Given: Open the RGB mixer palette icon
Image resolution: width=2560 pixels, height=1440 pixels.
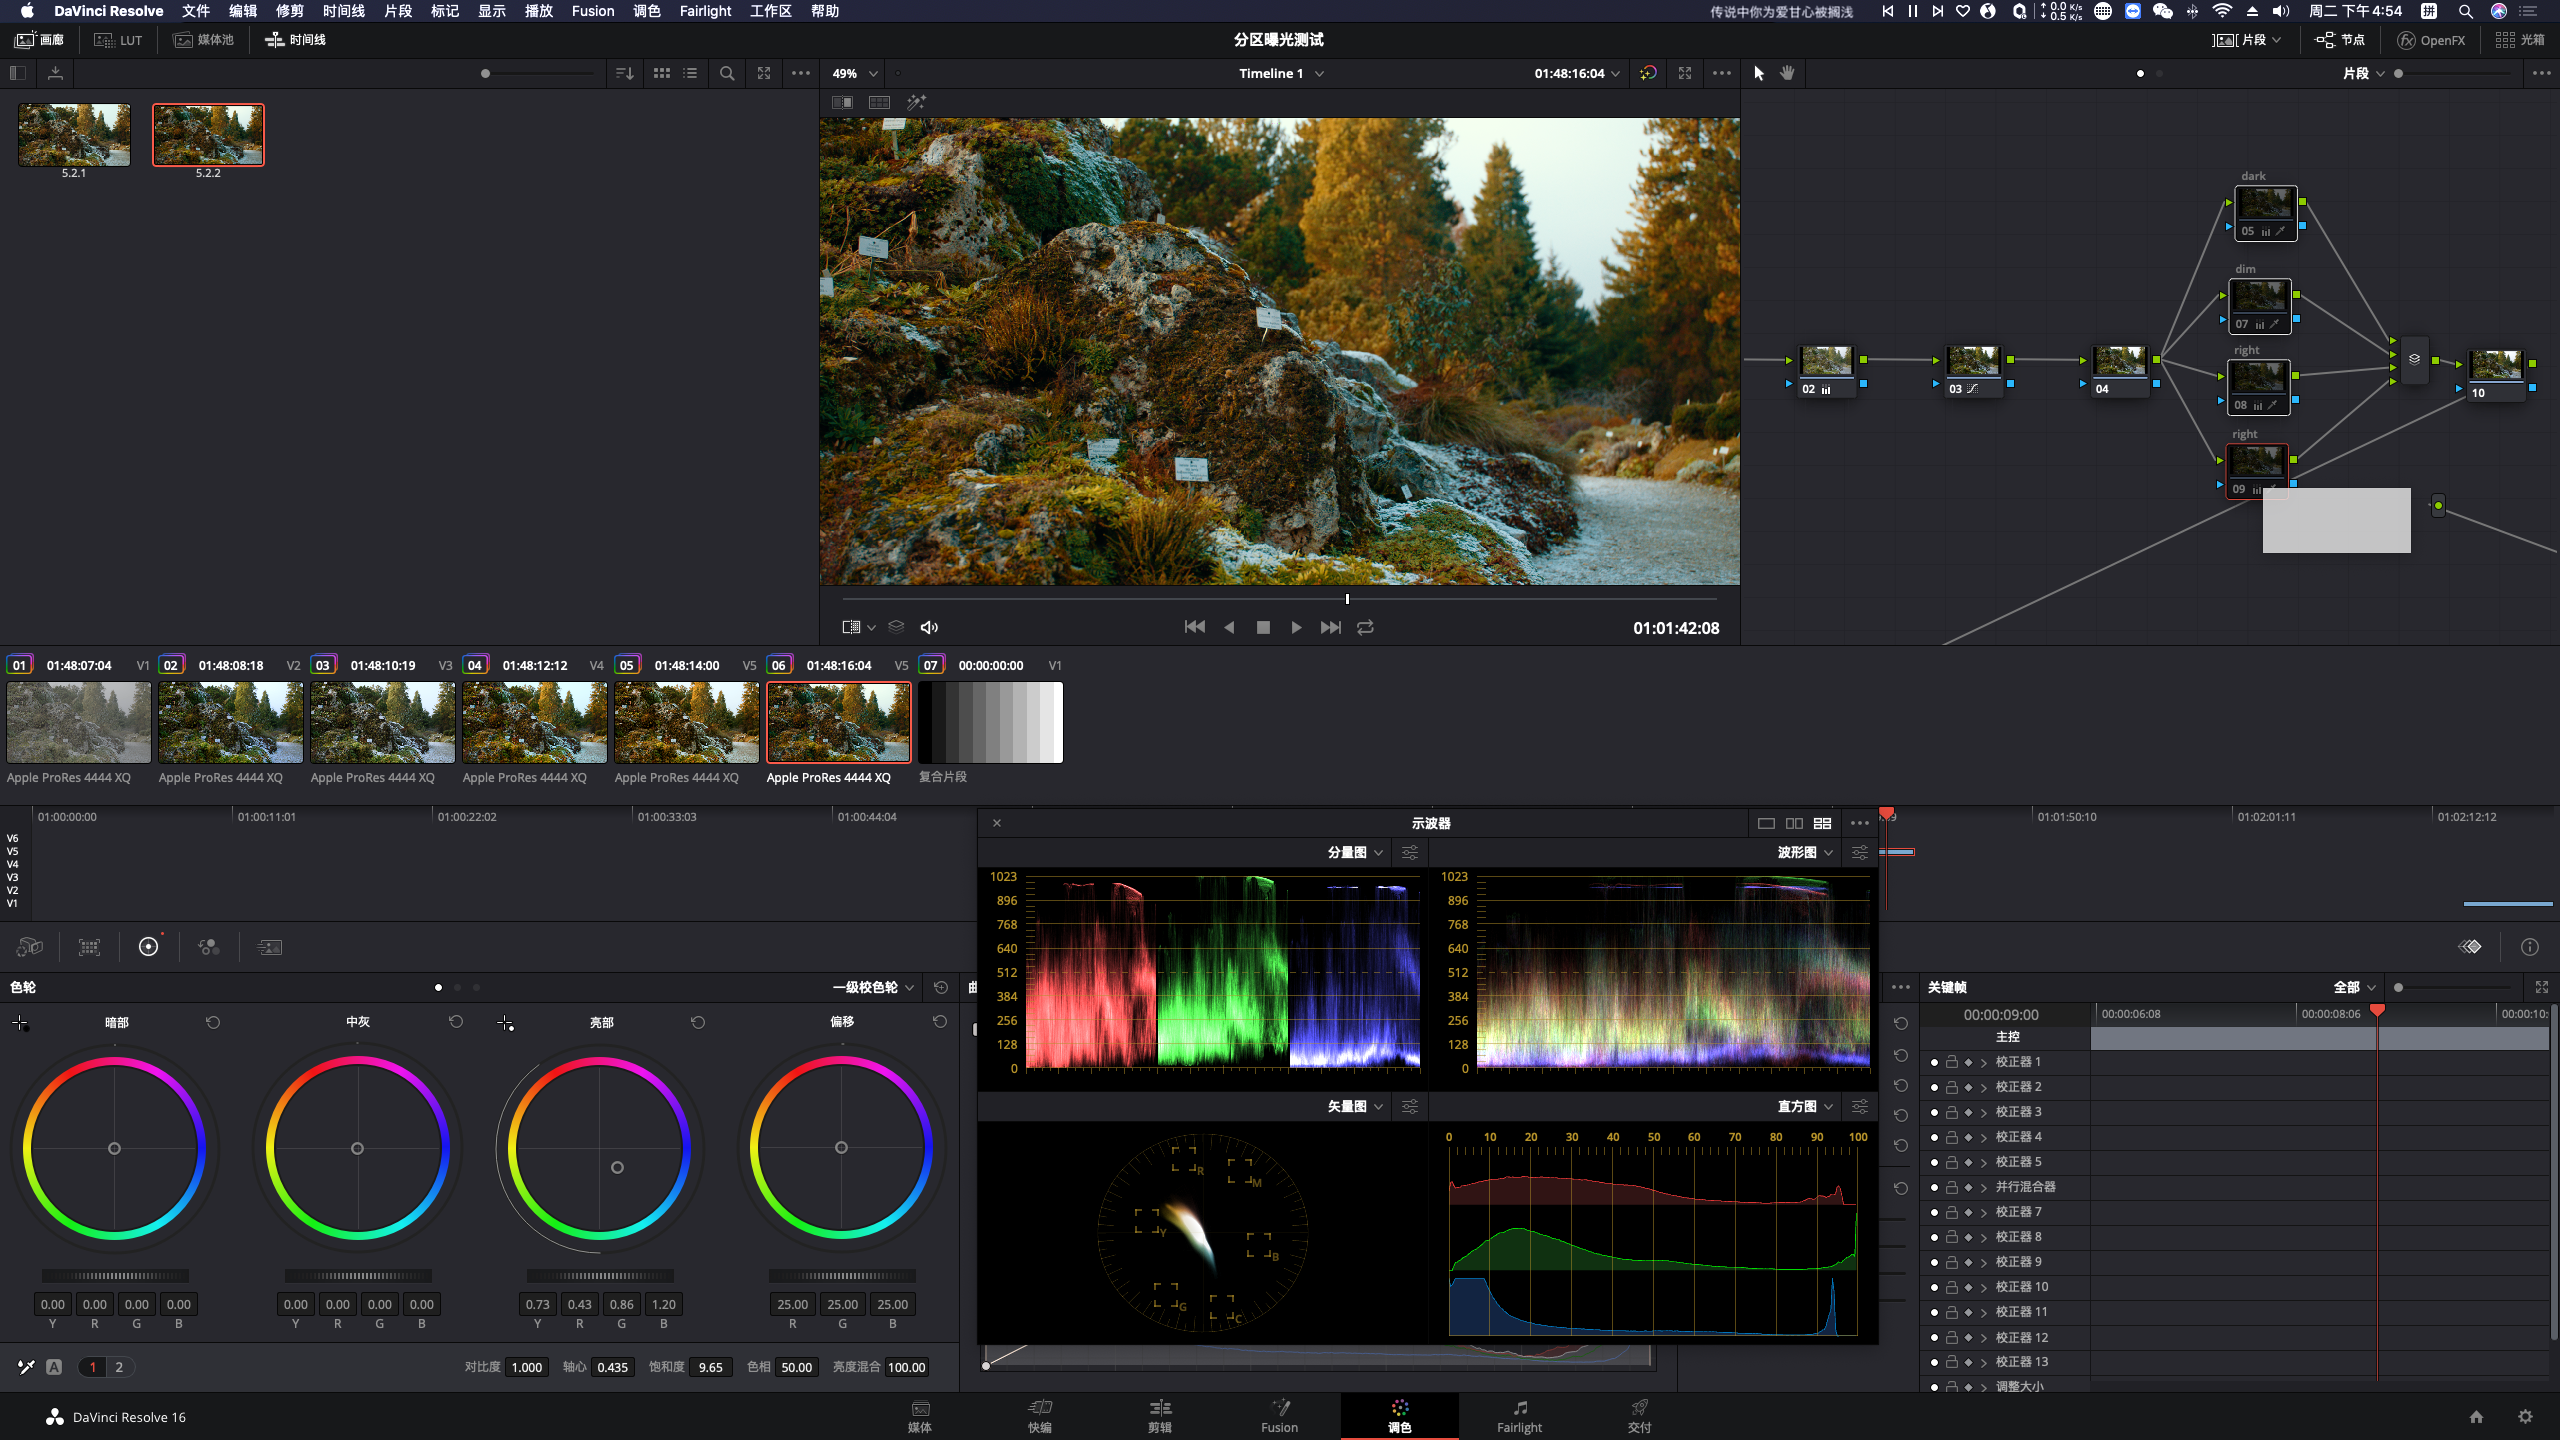Looking at the screenshot, I should click(x=208, y=947).
